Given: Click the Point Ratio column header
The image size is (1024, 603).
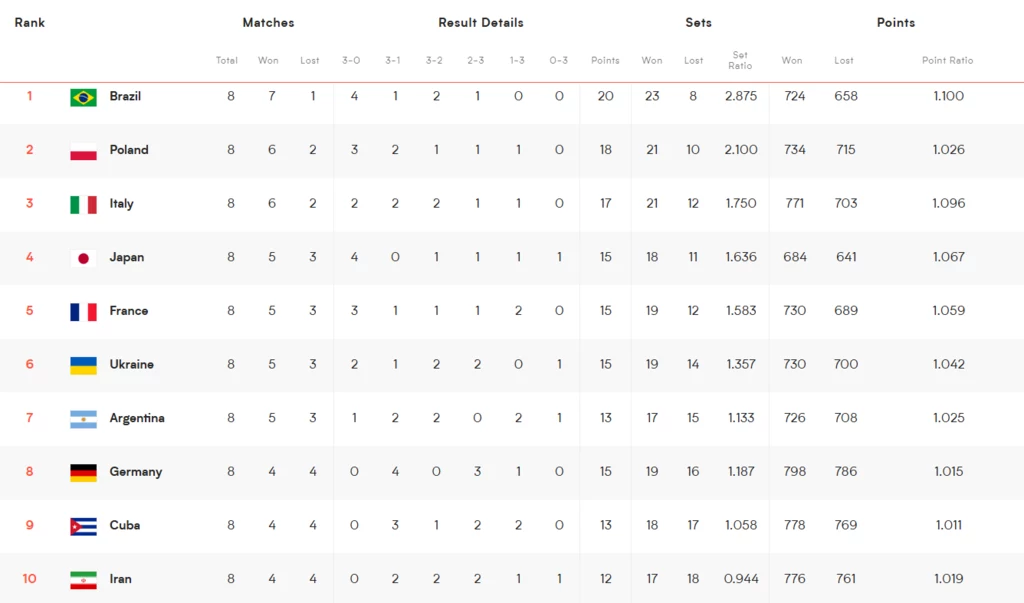Looking at the screenshot, I should tap(947, 60).
